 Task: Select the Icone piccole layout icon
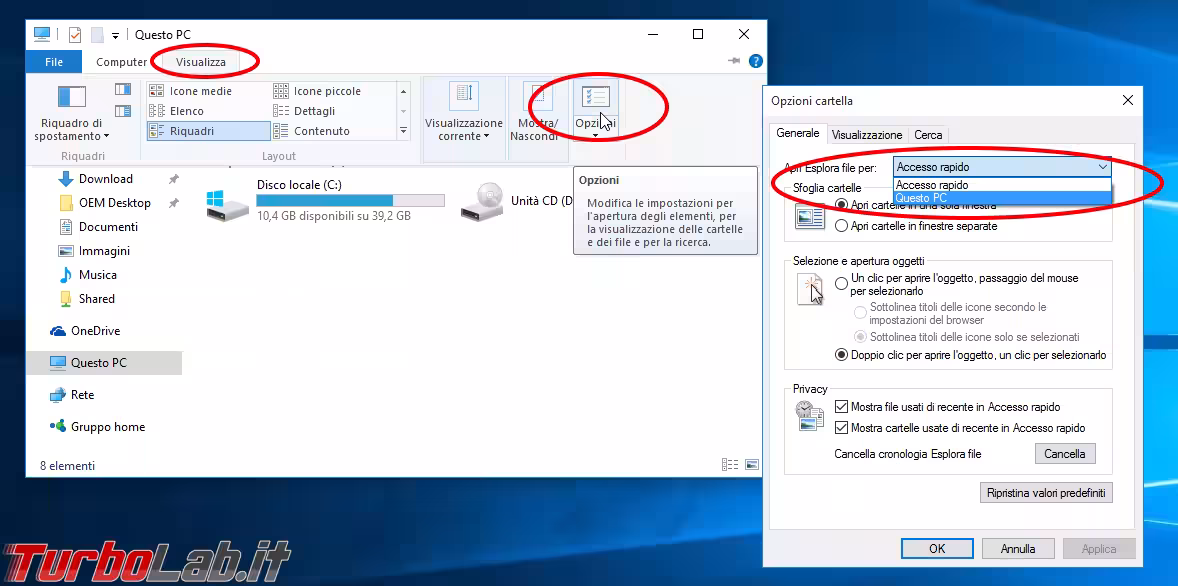coord(280,90)
